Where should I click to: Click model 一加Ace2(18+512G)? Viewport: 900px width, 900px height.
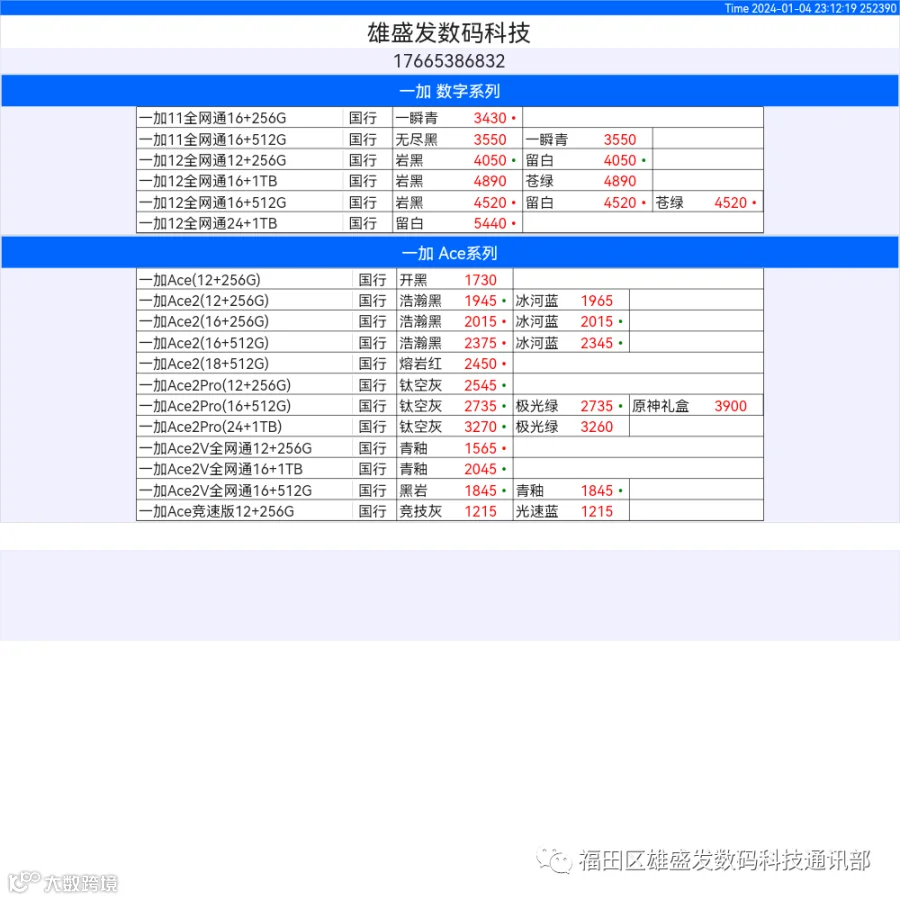(204, 364)
